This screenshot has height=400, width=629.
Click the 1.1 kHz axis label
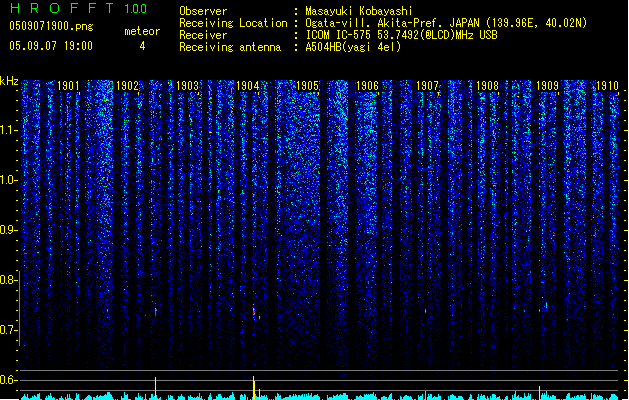(x=8, y=130)
